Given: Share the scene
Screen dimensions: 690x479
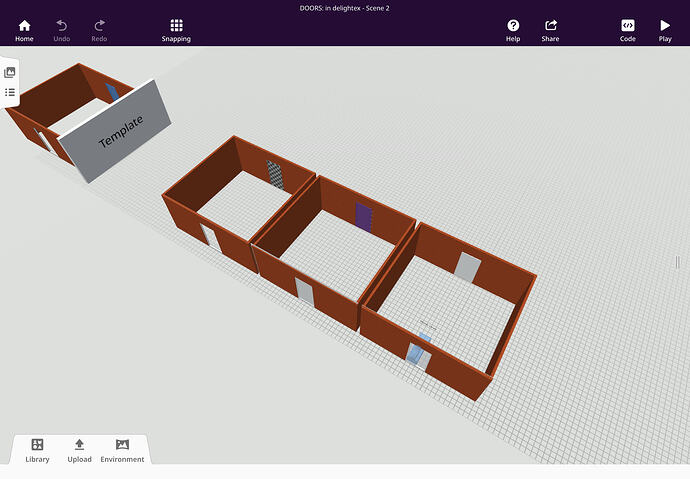Looking at the screenshot, I should [x=551, y=31].
